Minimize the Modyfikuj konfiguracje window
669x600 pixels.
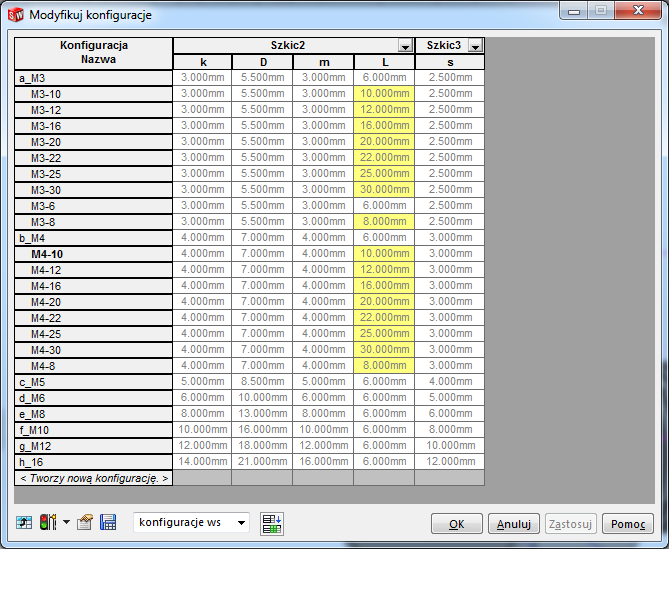[x=574, y=10]
